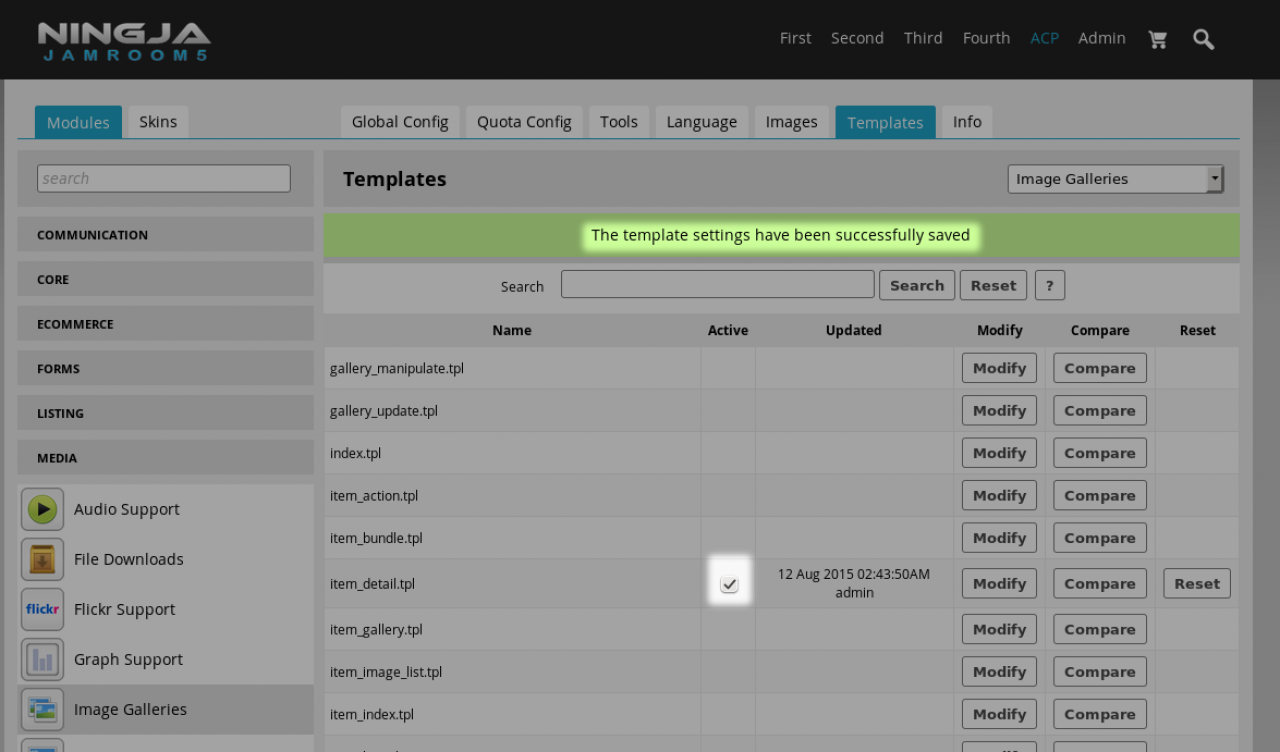Viewport: 1280px width, 752px height.
Task: Expand the FORMS category
Action: coord(166,368)
